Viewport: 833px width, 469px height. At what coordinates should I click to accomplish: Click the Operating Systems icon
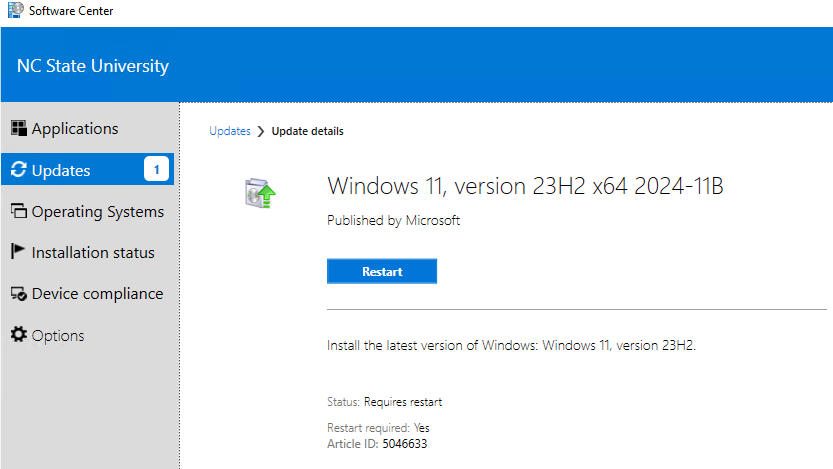coord(18,211)
